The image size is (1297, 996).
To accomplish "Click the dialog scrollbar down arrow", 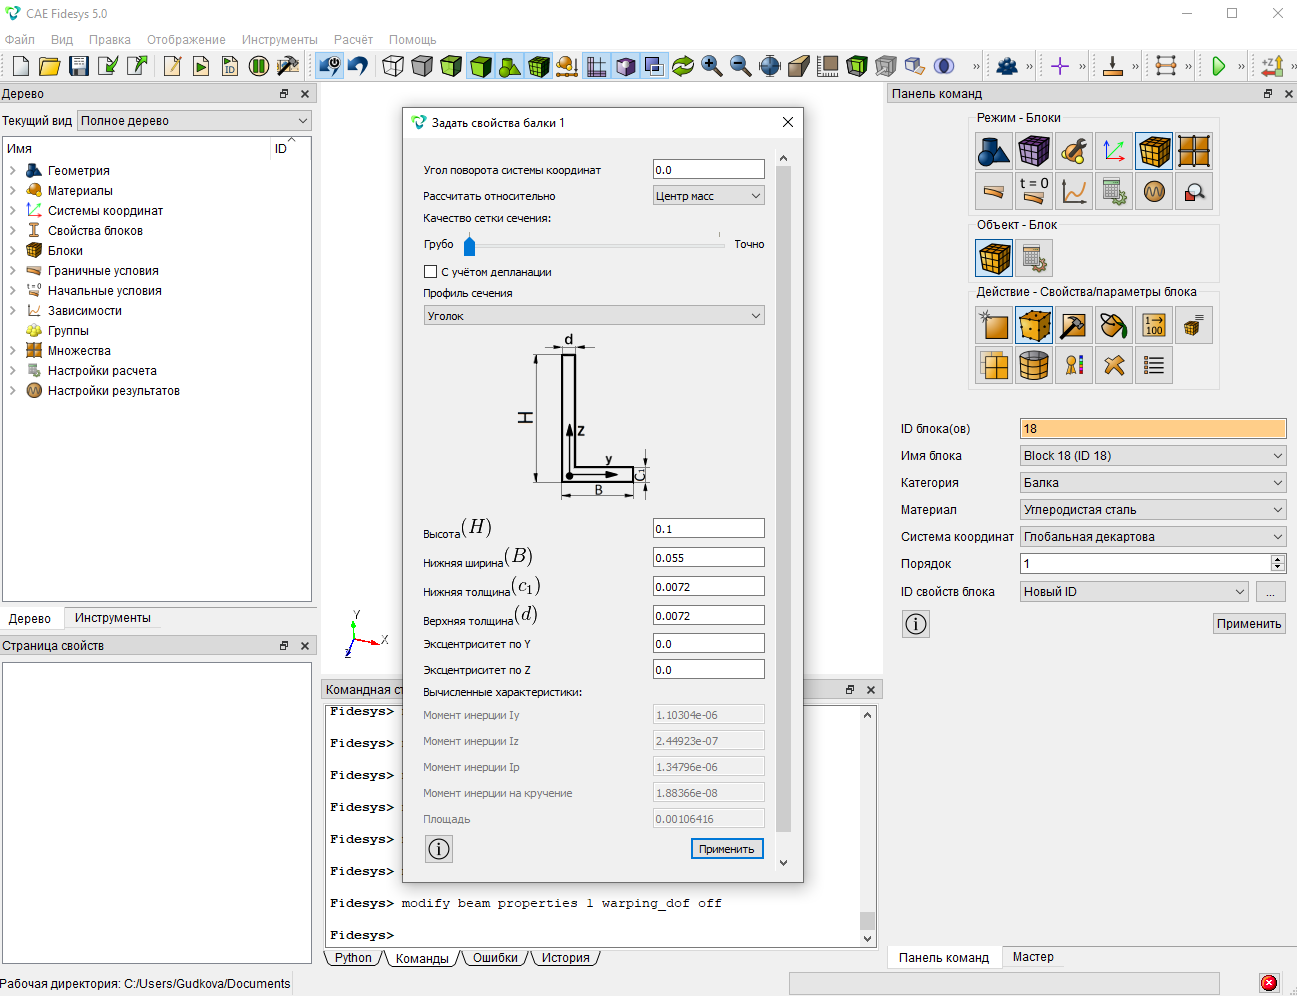I will pos(783,863).
